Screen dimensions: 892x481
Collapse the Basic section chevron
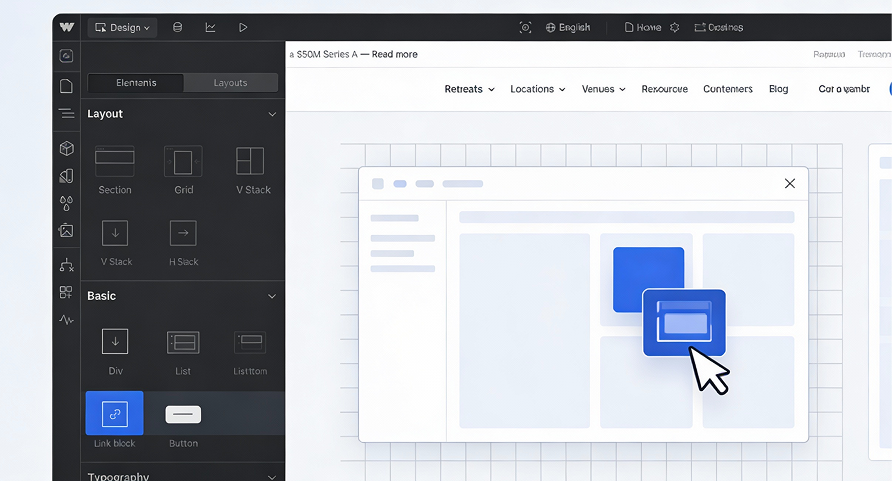click(272, 297)
